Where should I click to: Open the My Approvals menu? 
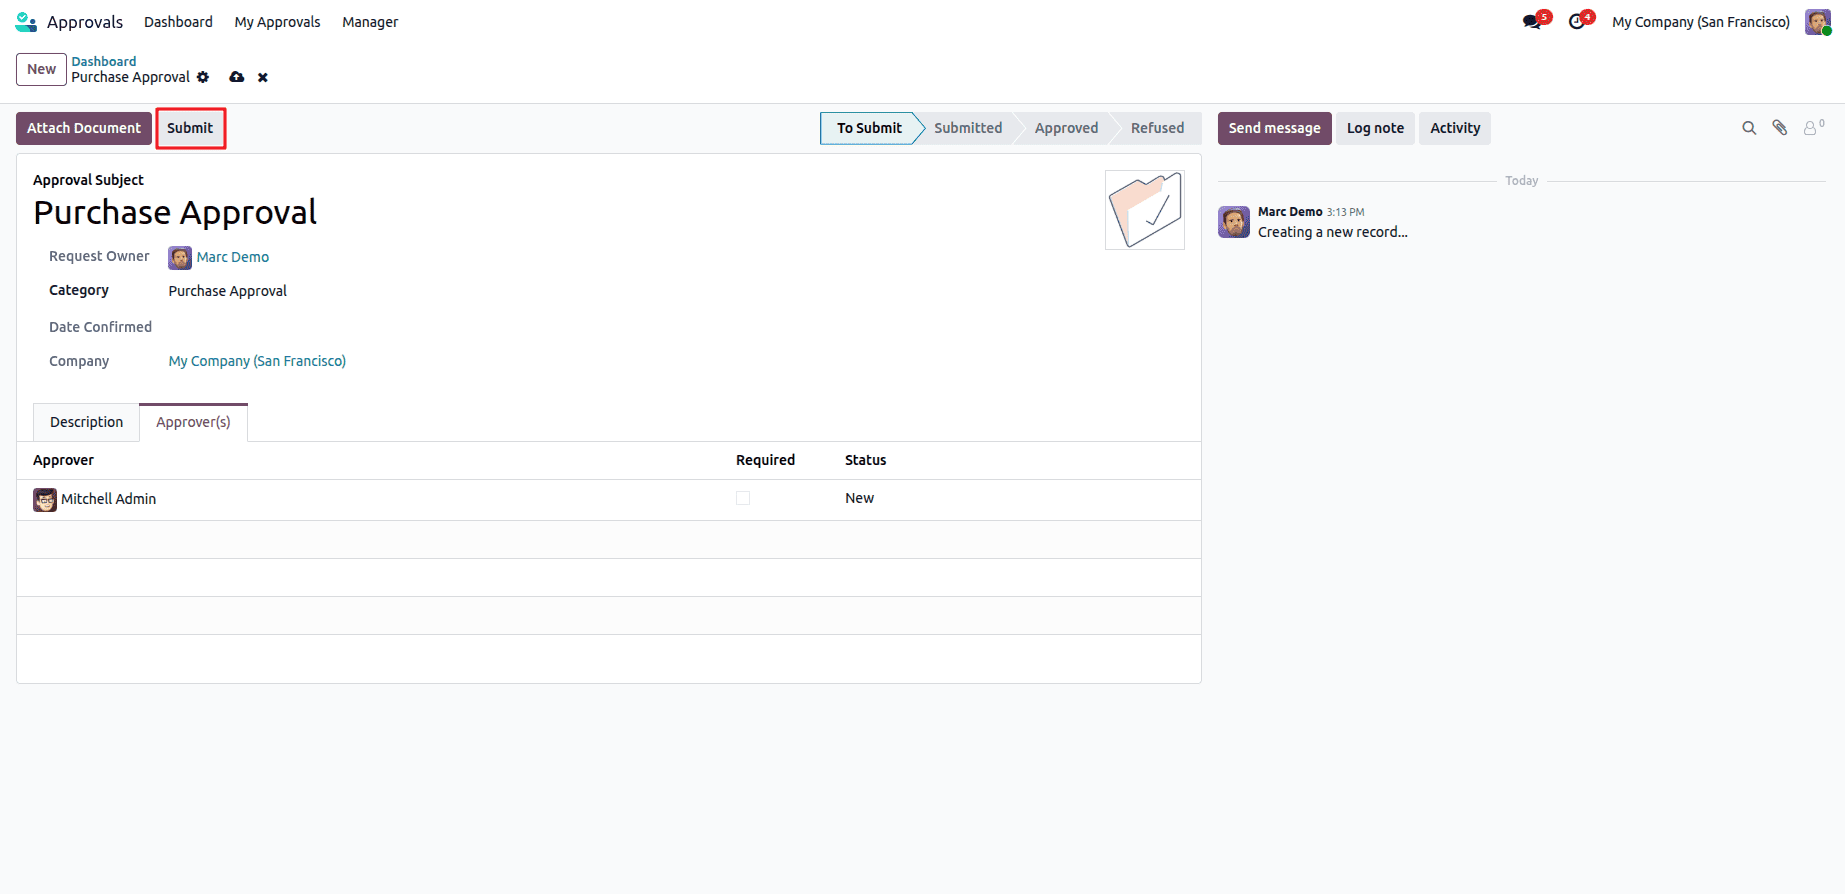point(277,22)
